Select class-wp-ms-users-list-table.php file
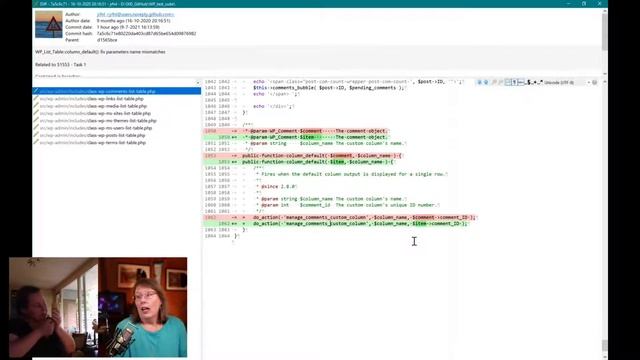 tap(96, 128)
